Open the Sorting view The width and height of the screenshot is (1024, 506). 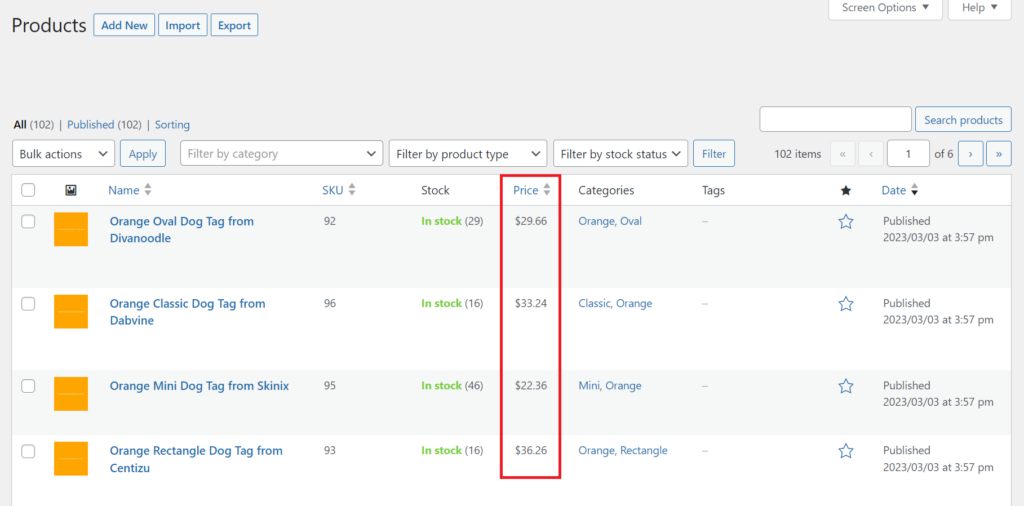pos(172,124)
